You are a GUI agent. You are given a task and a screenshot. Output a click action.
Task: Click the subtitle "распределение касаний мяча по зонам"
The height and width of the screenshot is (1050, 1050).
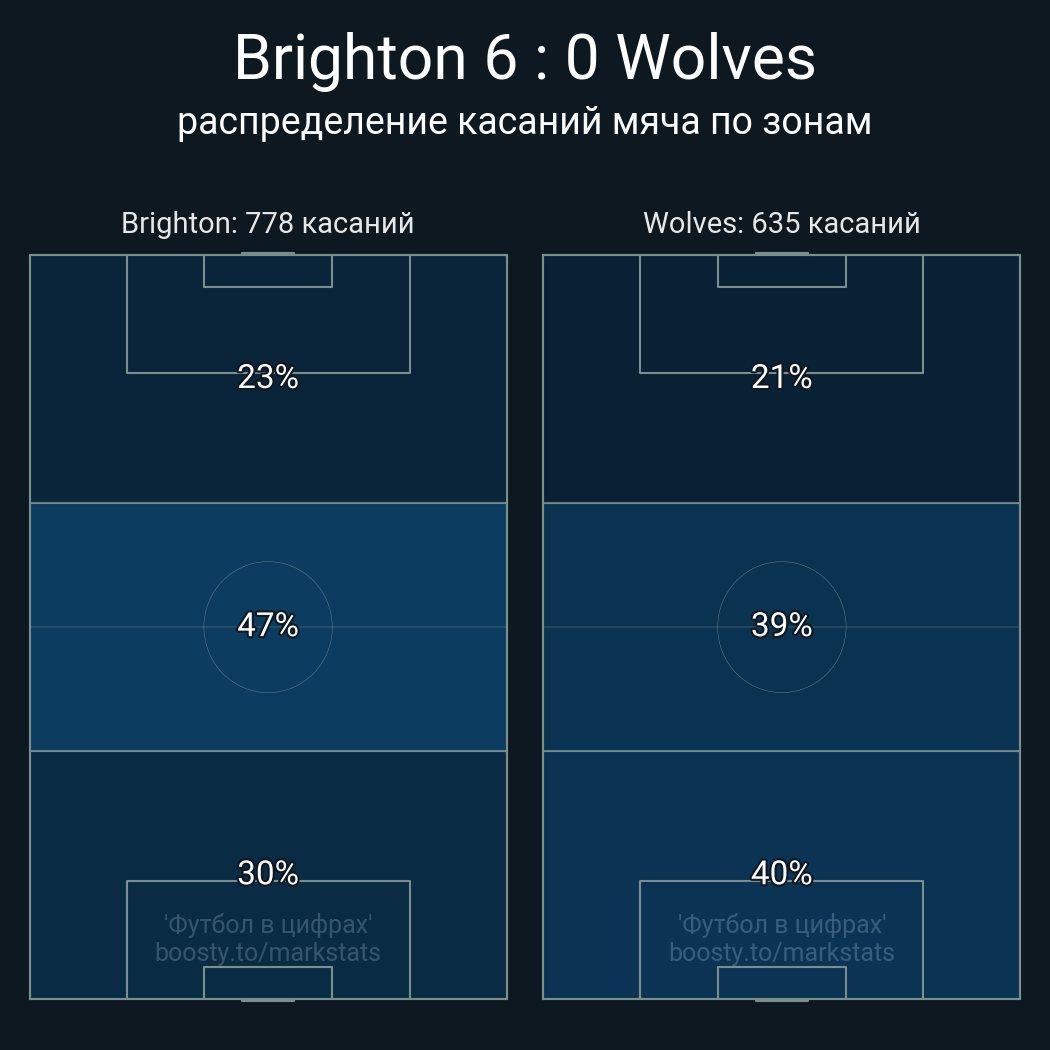tap(524, 121)
